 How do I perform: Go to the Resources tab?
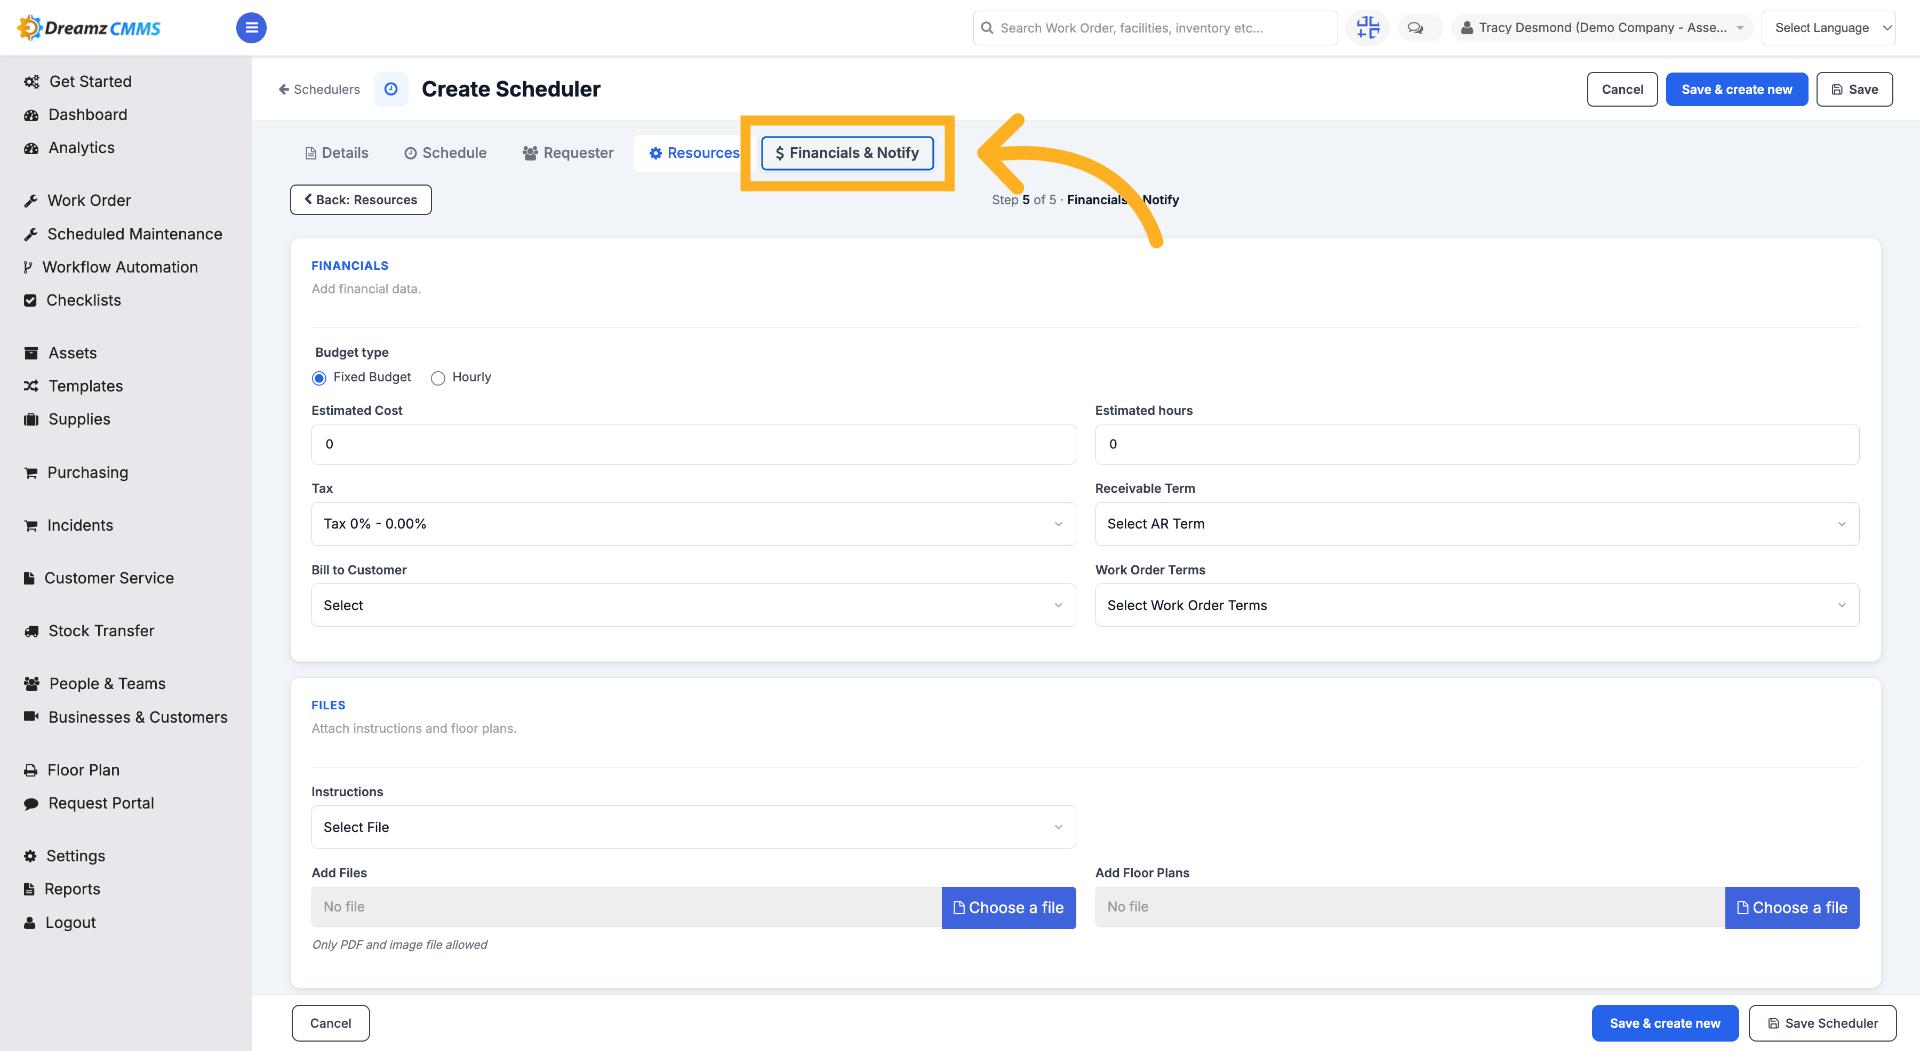[694, 153]
